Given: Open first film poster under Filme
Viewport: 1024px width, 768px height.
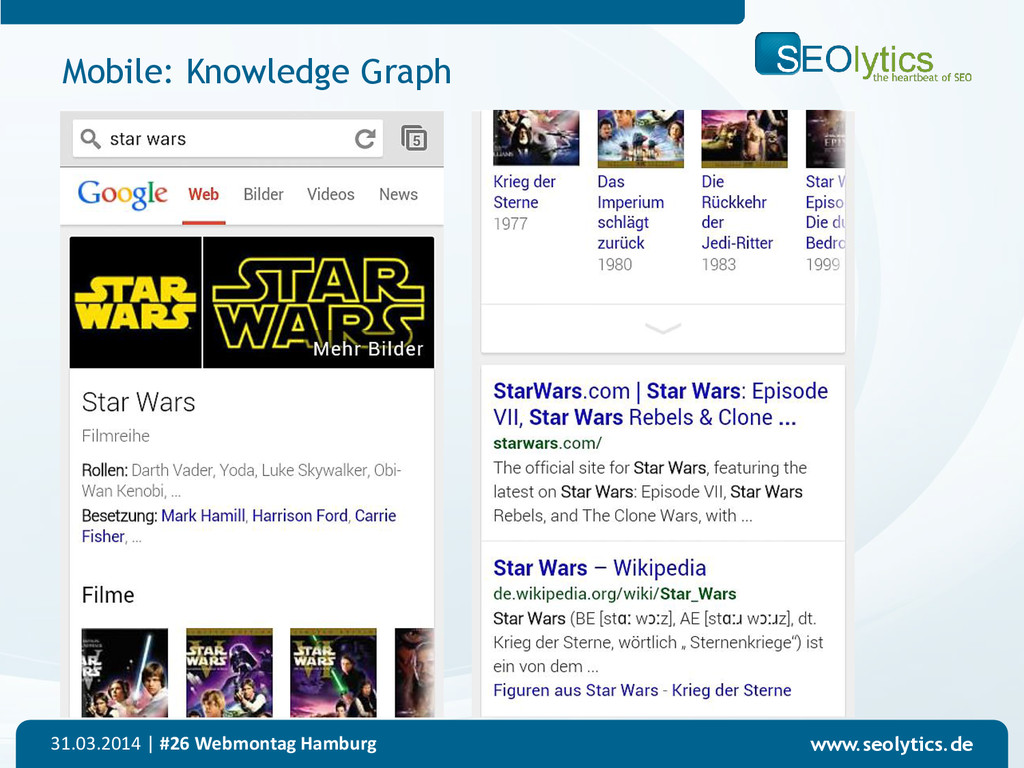Looking at the screenshot, I should (x=125, y=673).
